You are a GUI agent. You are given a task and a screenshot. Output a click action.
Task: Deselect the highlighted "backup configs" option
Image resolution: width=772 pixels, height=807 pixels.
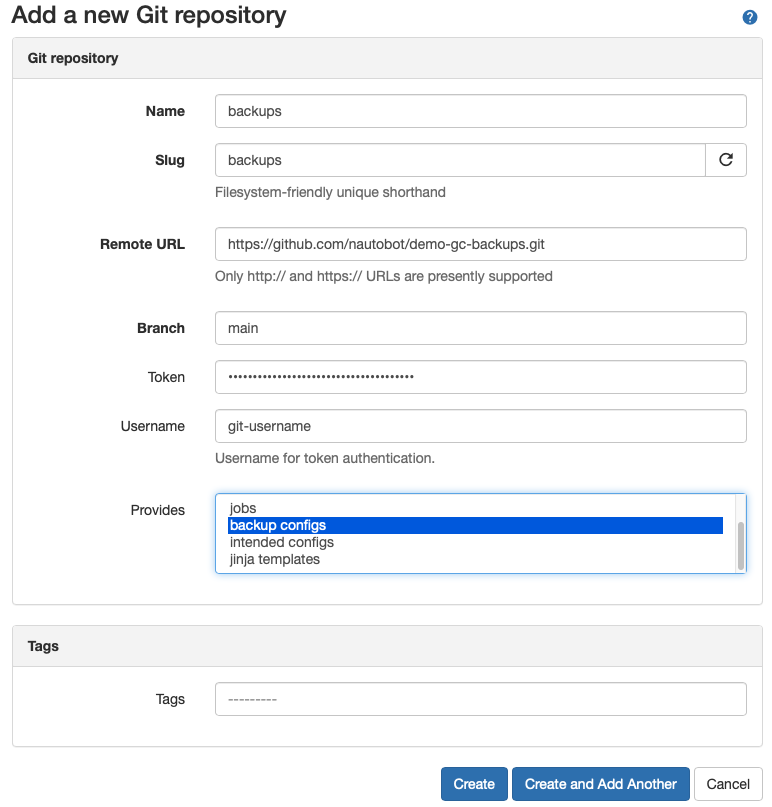300,525
